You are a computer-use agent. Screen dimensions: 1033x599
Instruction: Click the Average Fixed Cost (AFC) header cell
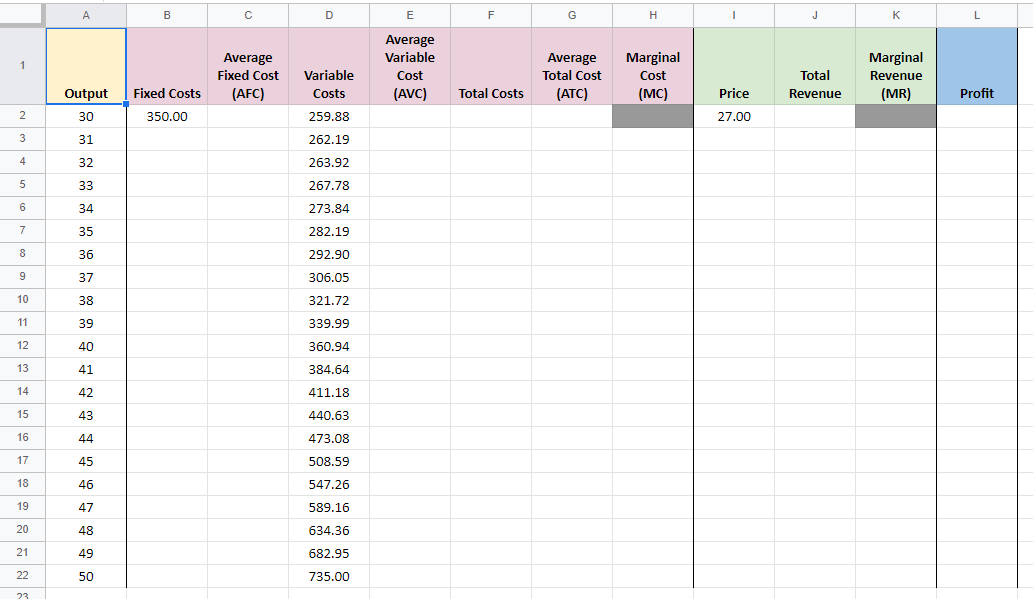(247, 66)
